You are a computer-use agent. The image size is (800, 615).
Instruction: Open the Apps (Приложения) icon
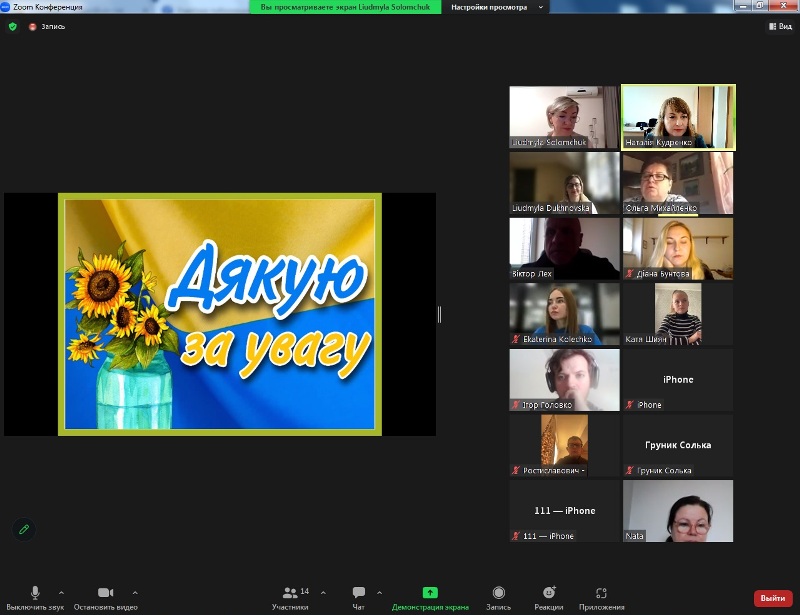pyautogui.click(x=601, y=593)
